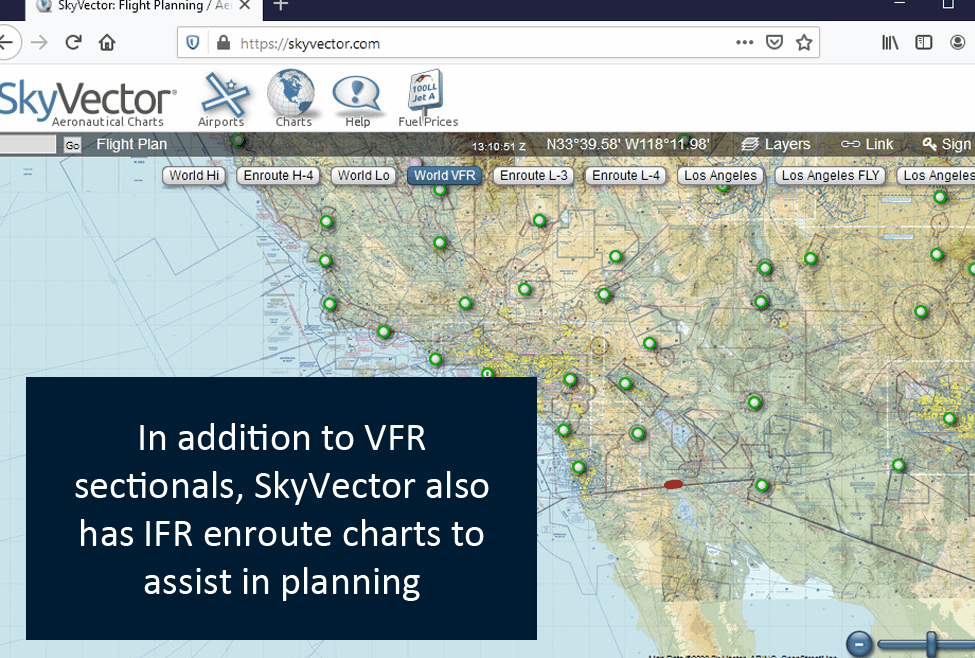
Task: Go to the browser home page
Action: pyautogui.click(x=107, y=42)
